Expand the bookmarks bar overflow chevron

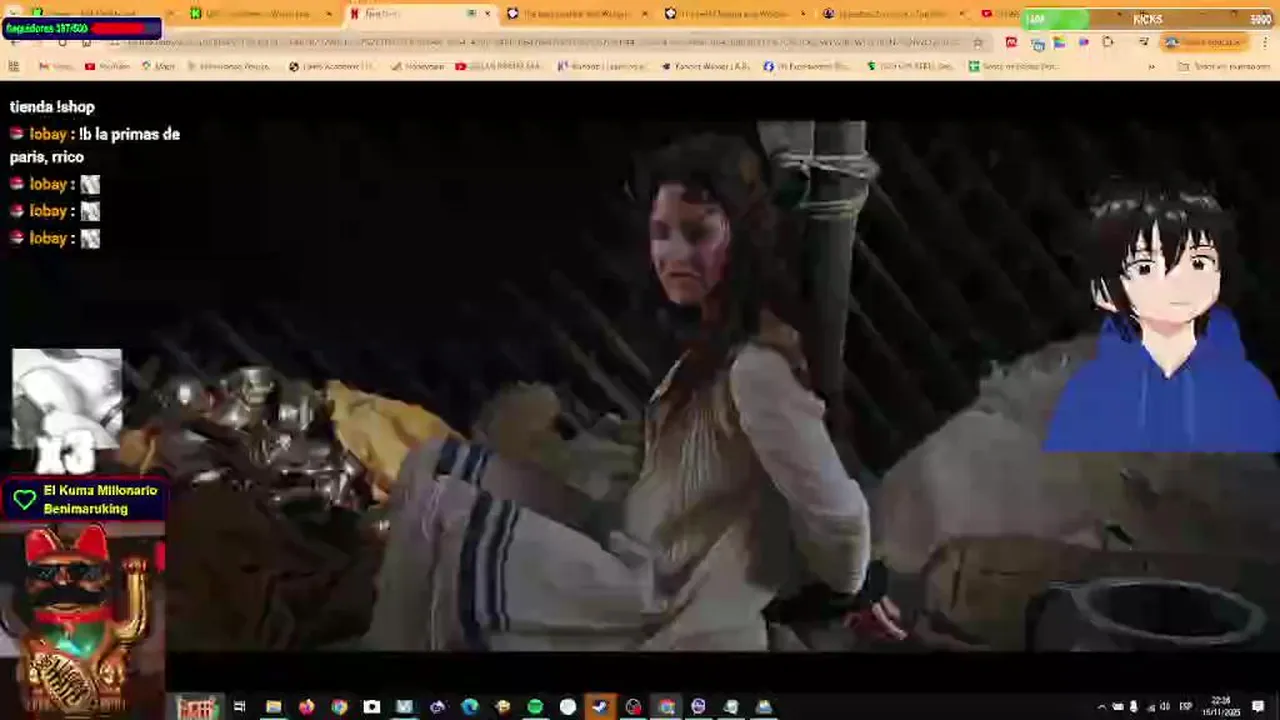[x=1151, y=66]
